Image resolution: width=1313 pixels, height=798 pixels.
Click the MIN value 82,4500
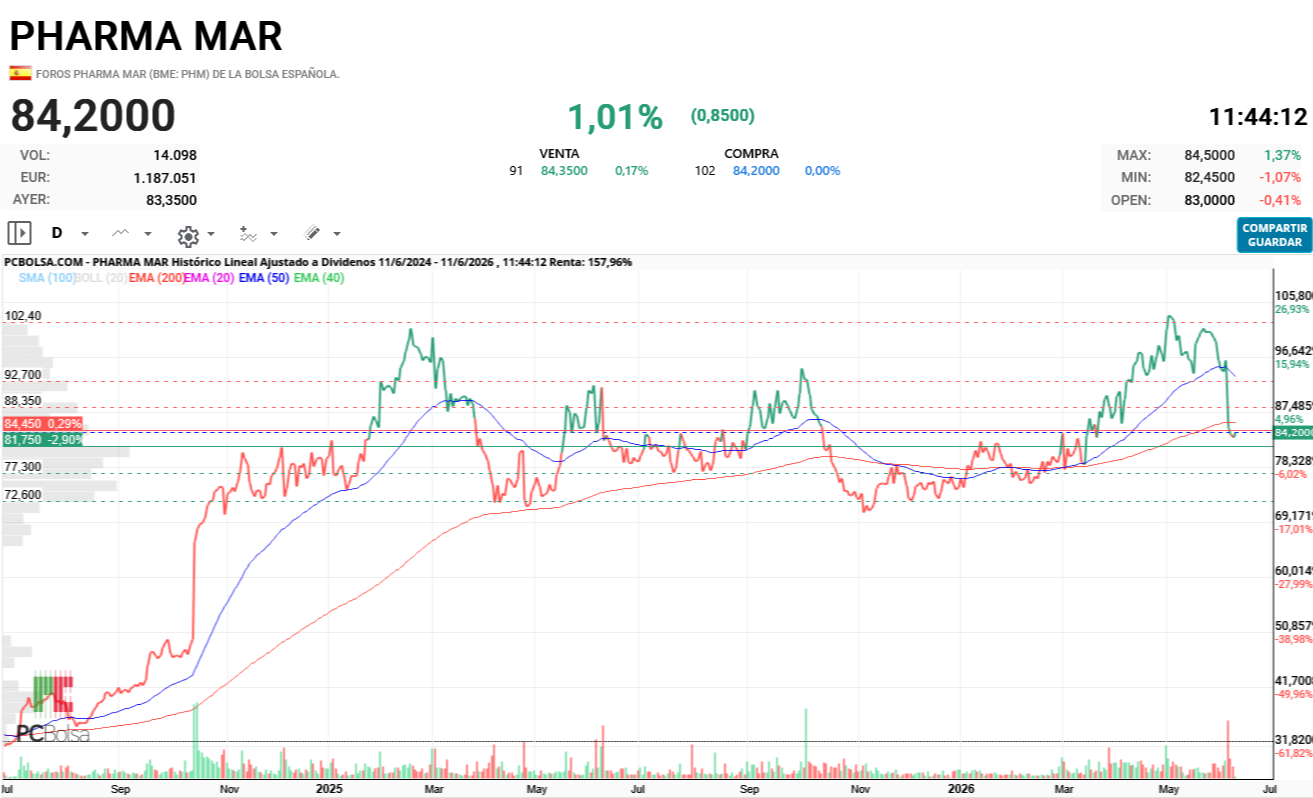click(x=1209, y=177)
